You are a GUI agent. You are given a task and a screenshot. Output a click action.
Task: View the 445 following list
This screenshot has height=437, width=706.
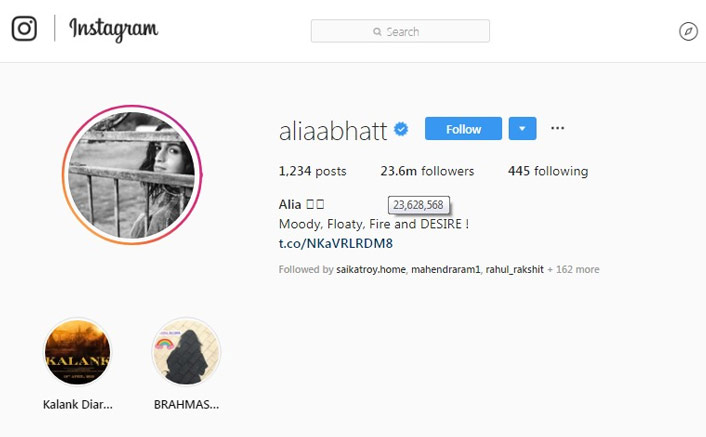coord(548,171)
